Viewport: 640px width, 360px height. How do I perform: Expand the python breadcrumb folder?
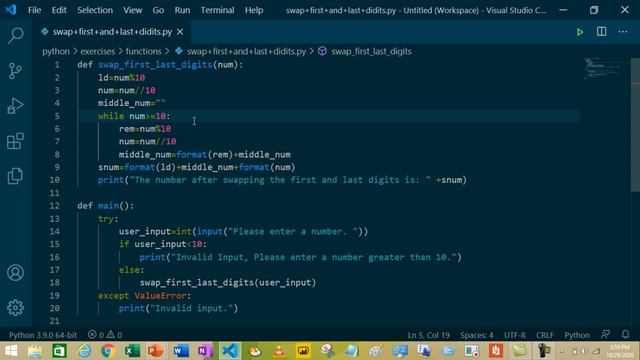click(x=56, y=51)
